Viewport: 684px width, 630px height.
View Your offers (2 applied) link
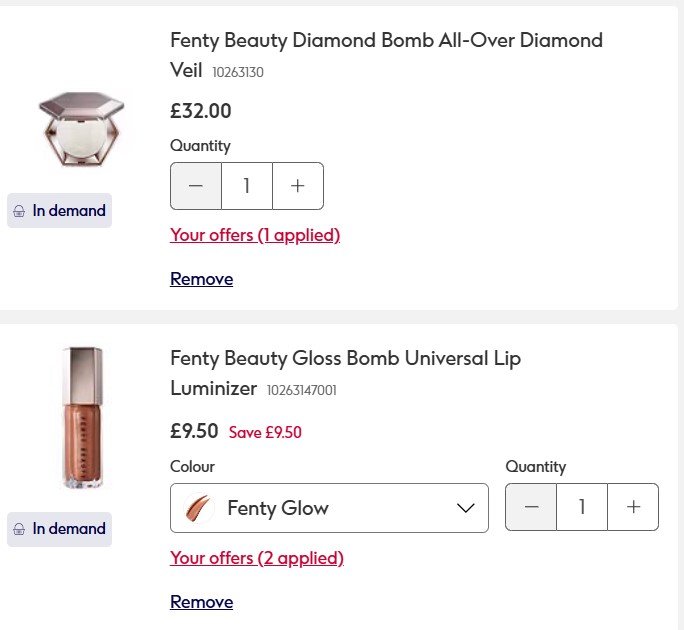[257, 558]
